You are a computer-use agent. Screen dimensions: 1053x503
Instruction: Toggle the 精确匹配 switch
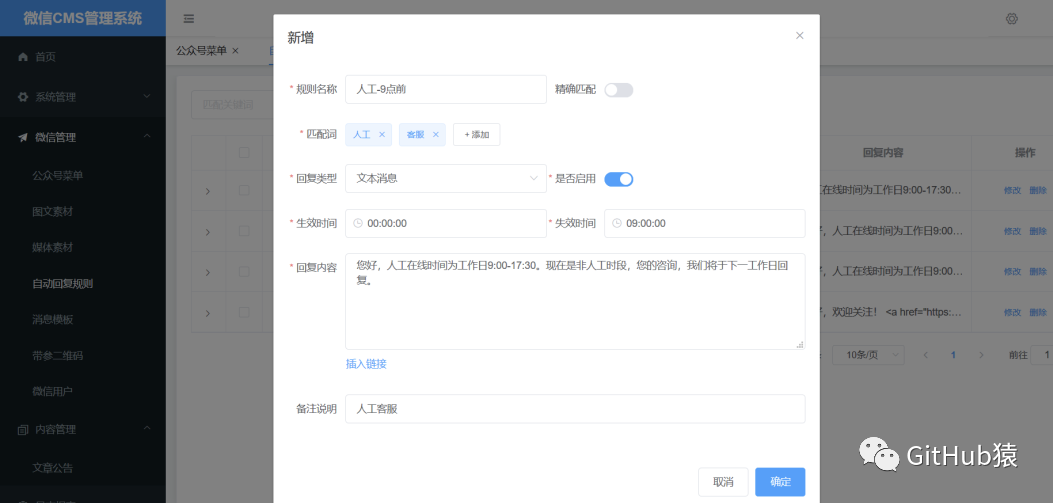[x=619, y=90]
